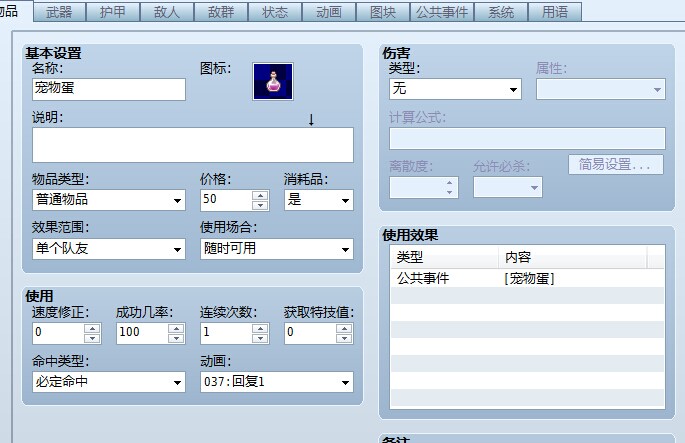Increase 价格 with the up arrow
Viewport: 685px width, 443px height.
260,195
